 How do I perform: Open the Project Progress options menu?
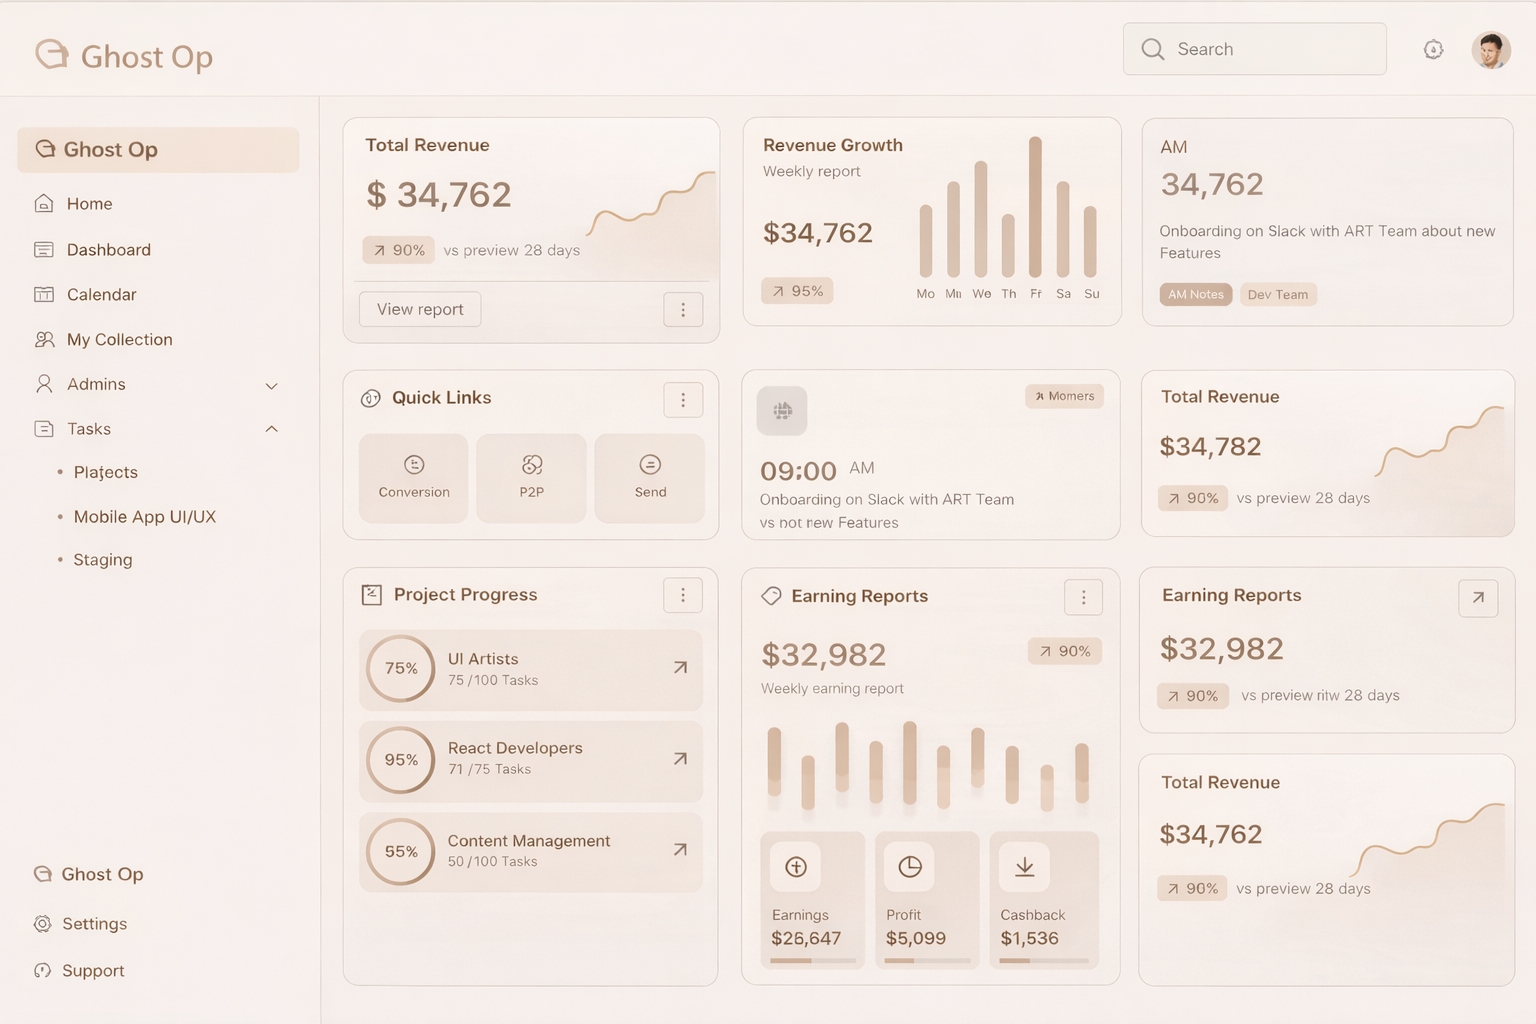[x=683, y=594]
